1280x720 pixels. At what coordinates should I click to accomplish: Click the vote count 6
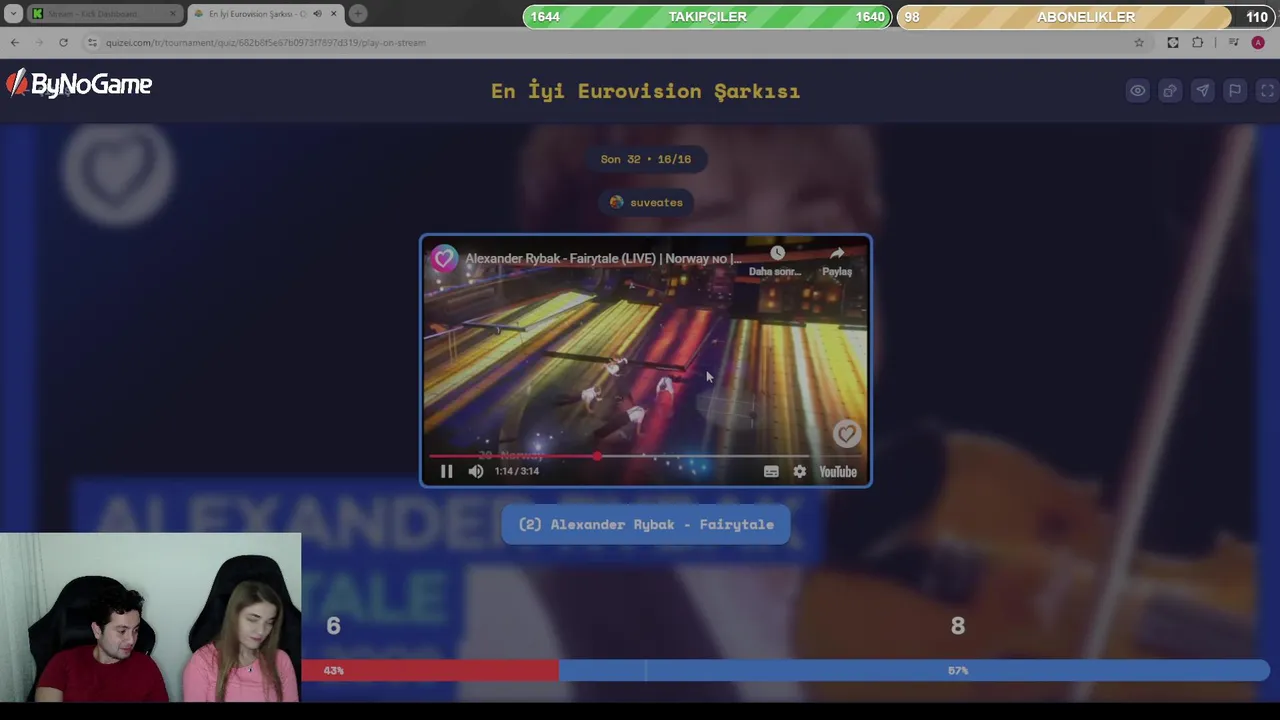[x=333, y=626]
